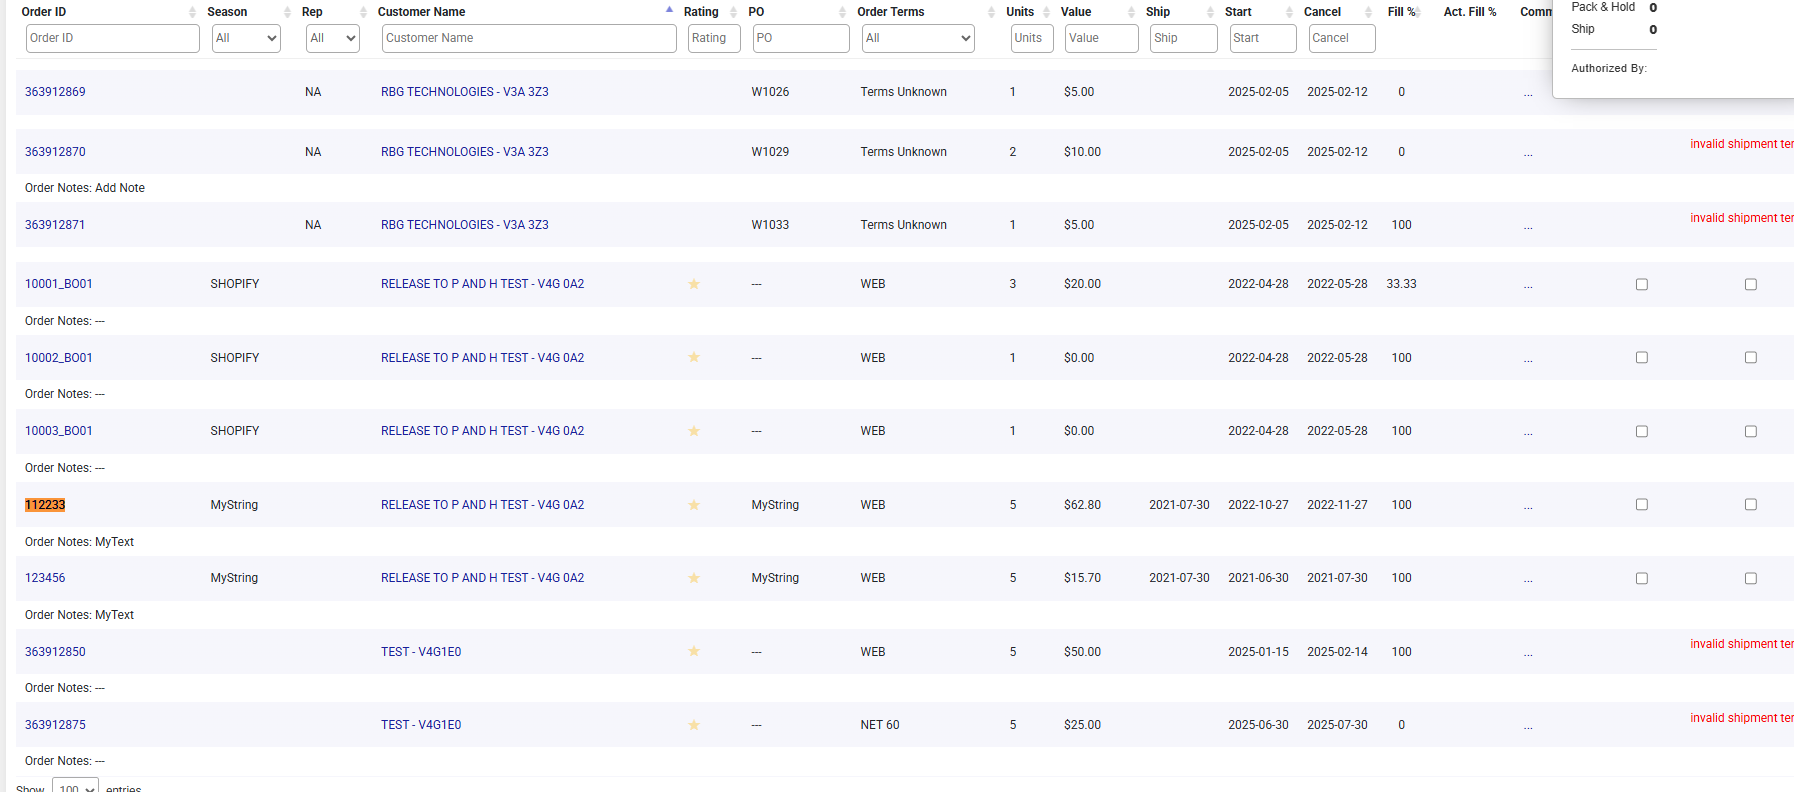Click Add Note under order 363912870

pyautogui.click(x=119, y=188)
